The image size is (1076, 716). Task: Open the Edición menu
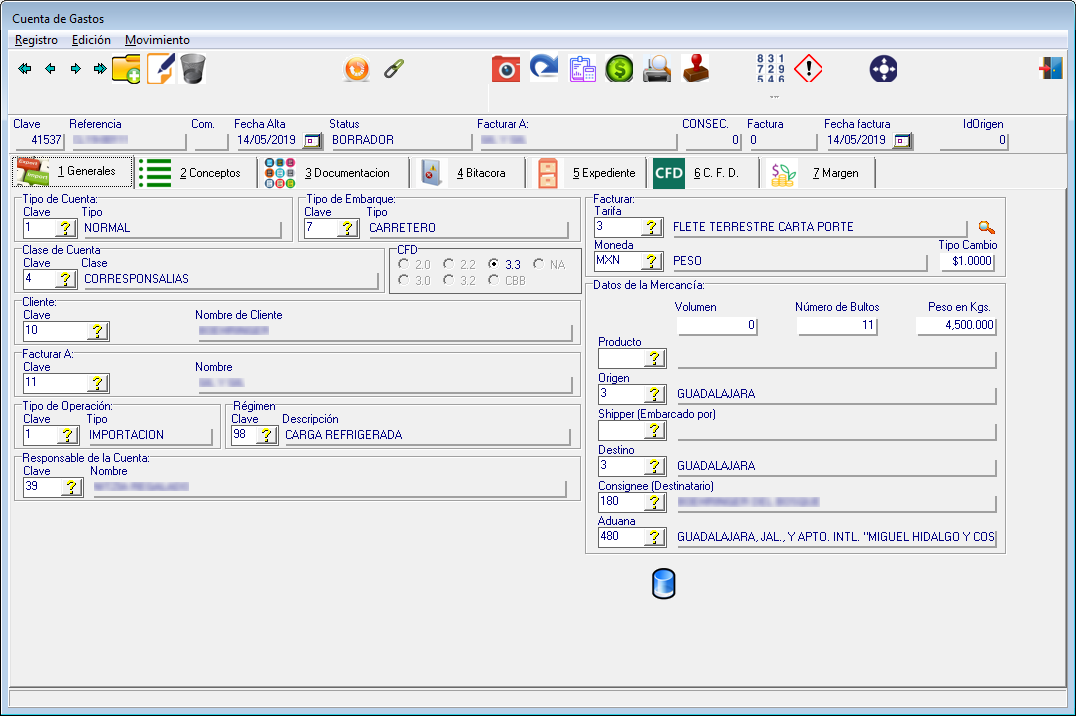(x=91, y=40)
